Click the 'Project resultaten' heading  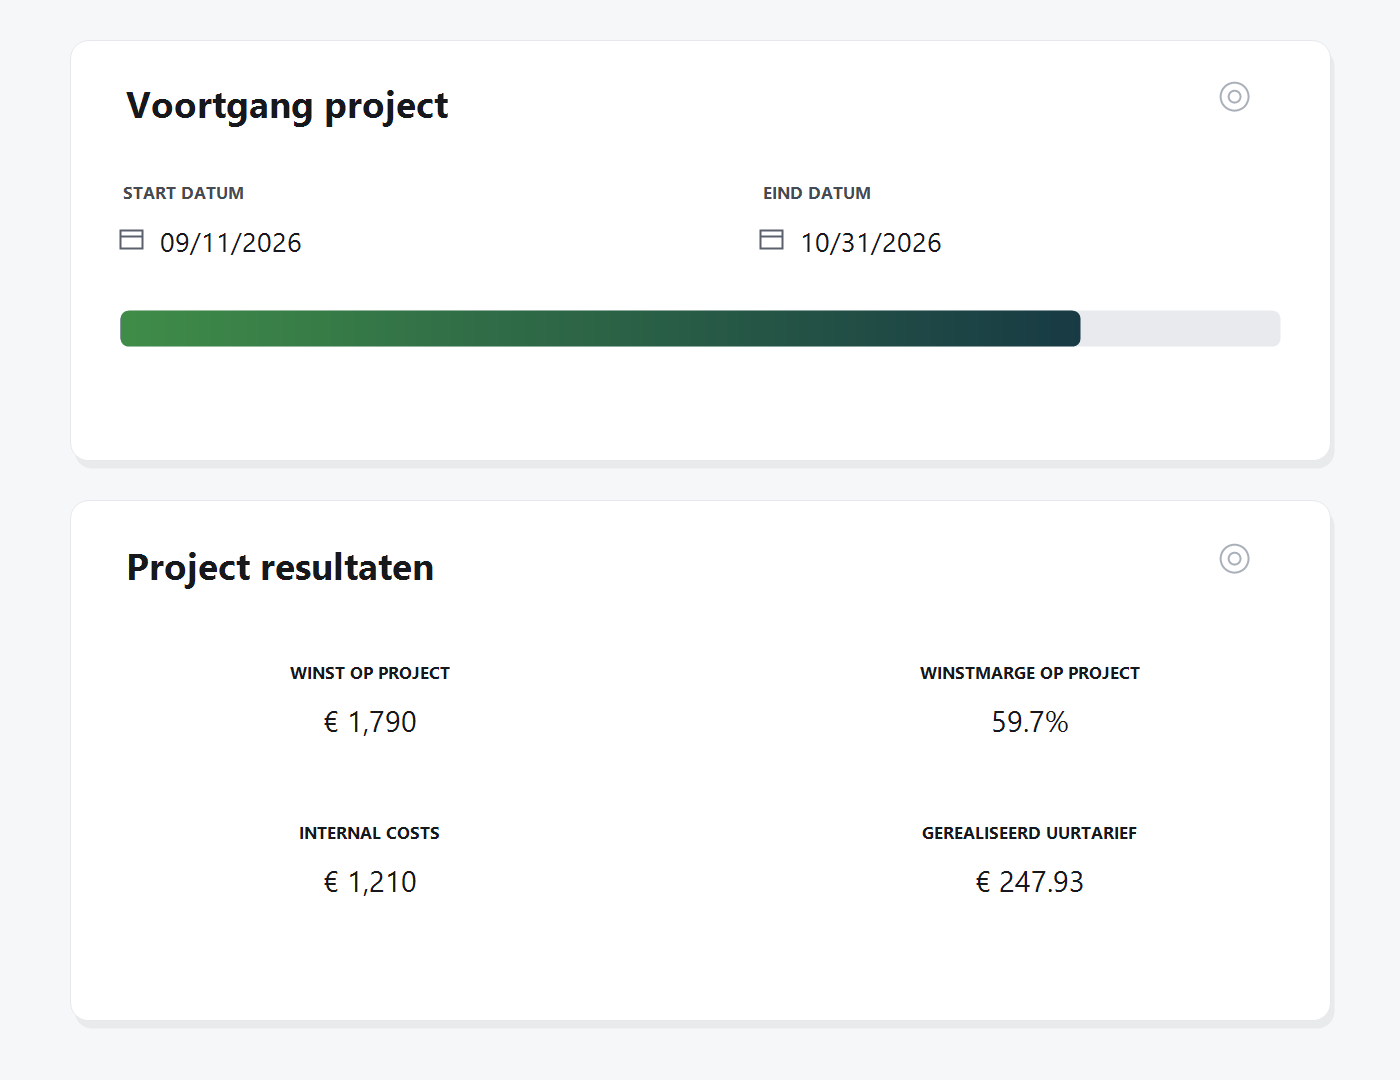pyautogui.click(x=280, y=568)
